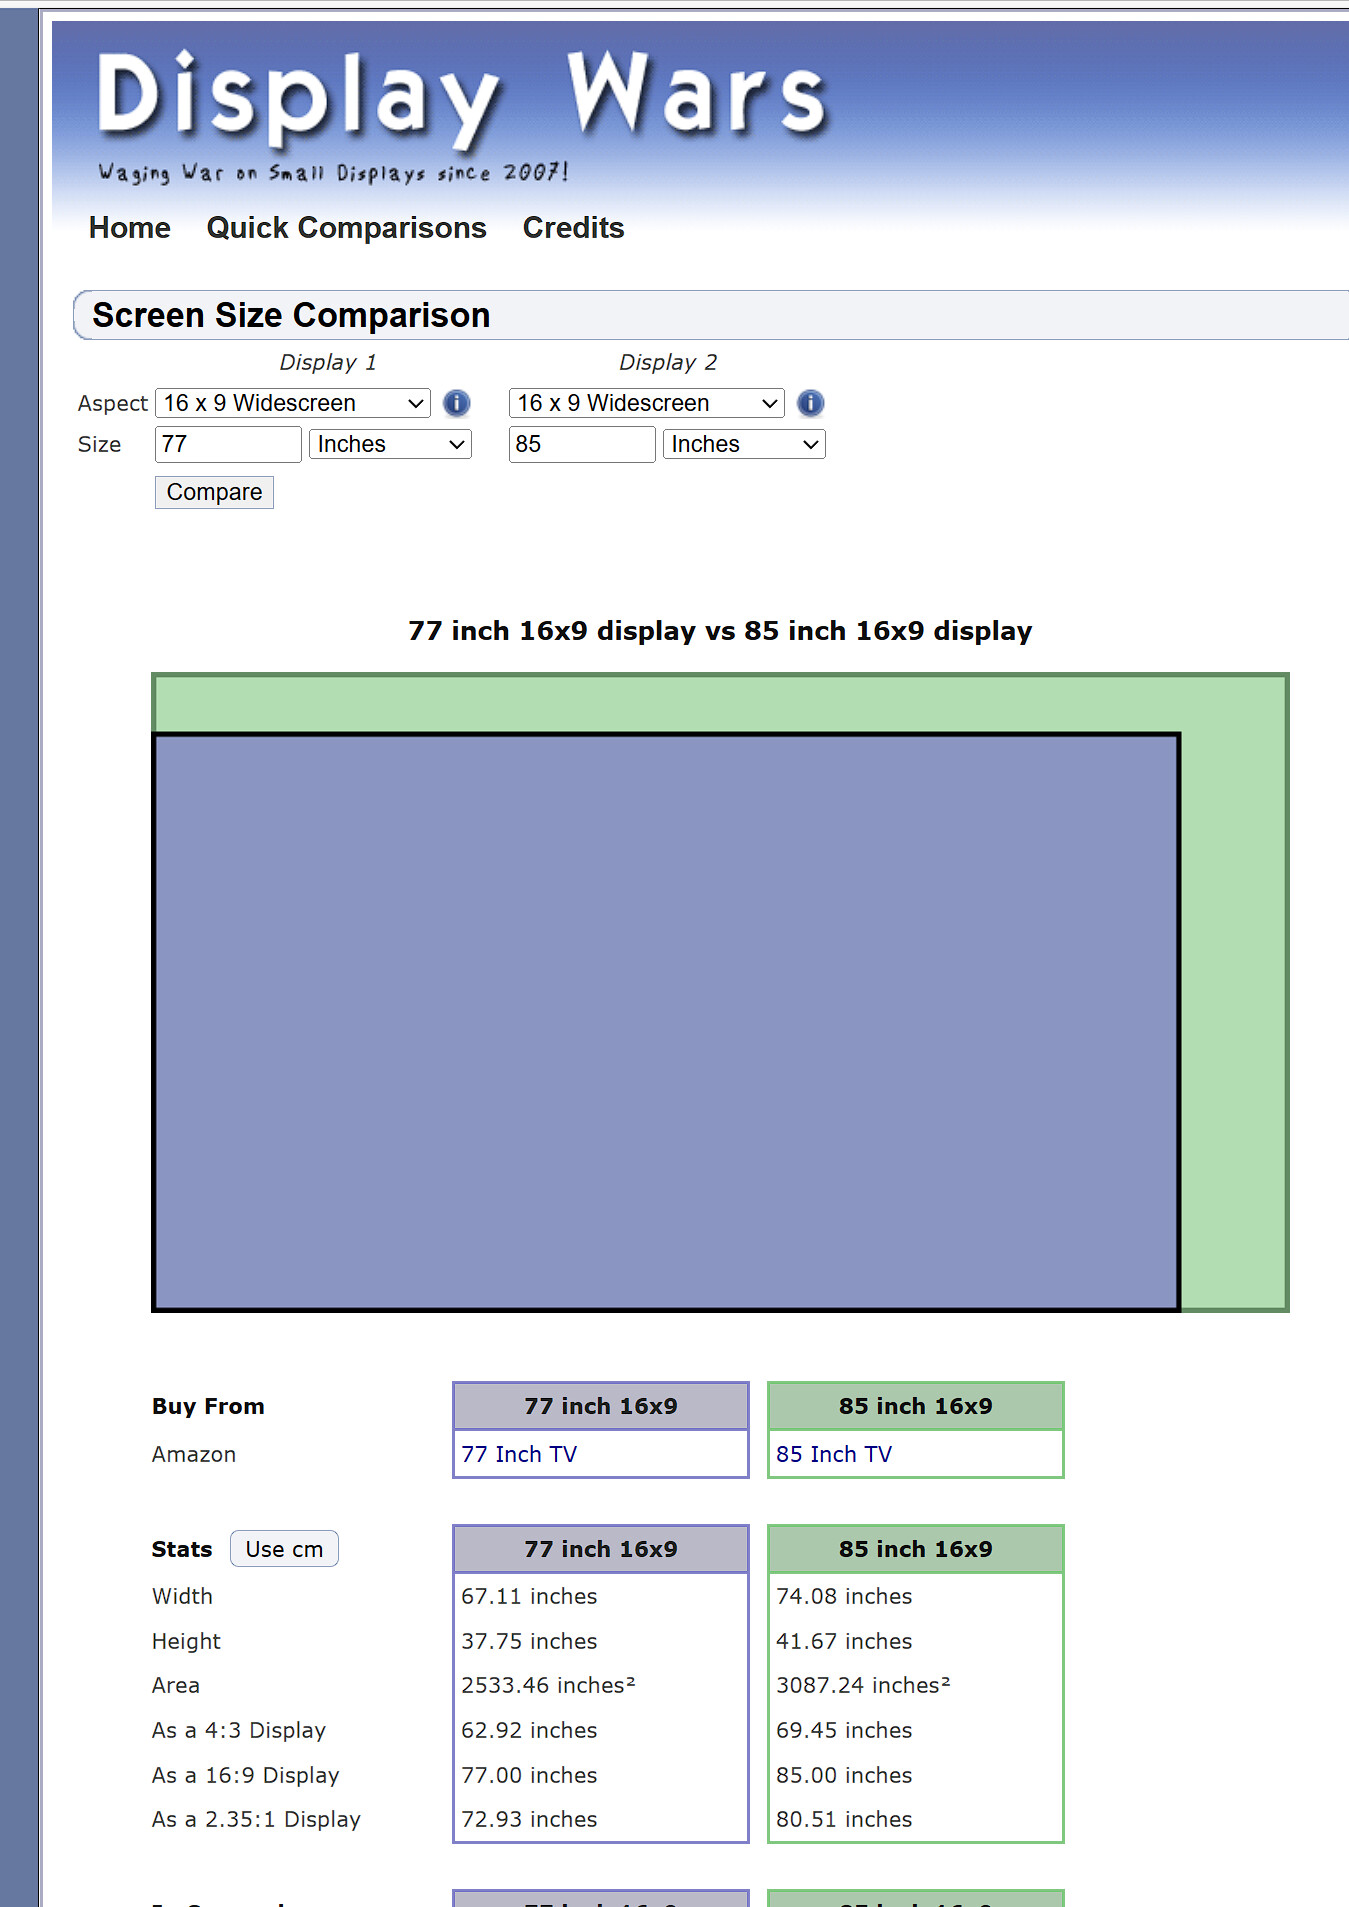Image resolution: width=1349 pixels, height=1907 pixels.
Task: Open Quick Comparisons menu item
Action: tap(346, 228)
